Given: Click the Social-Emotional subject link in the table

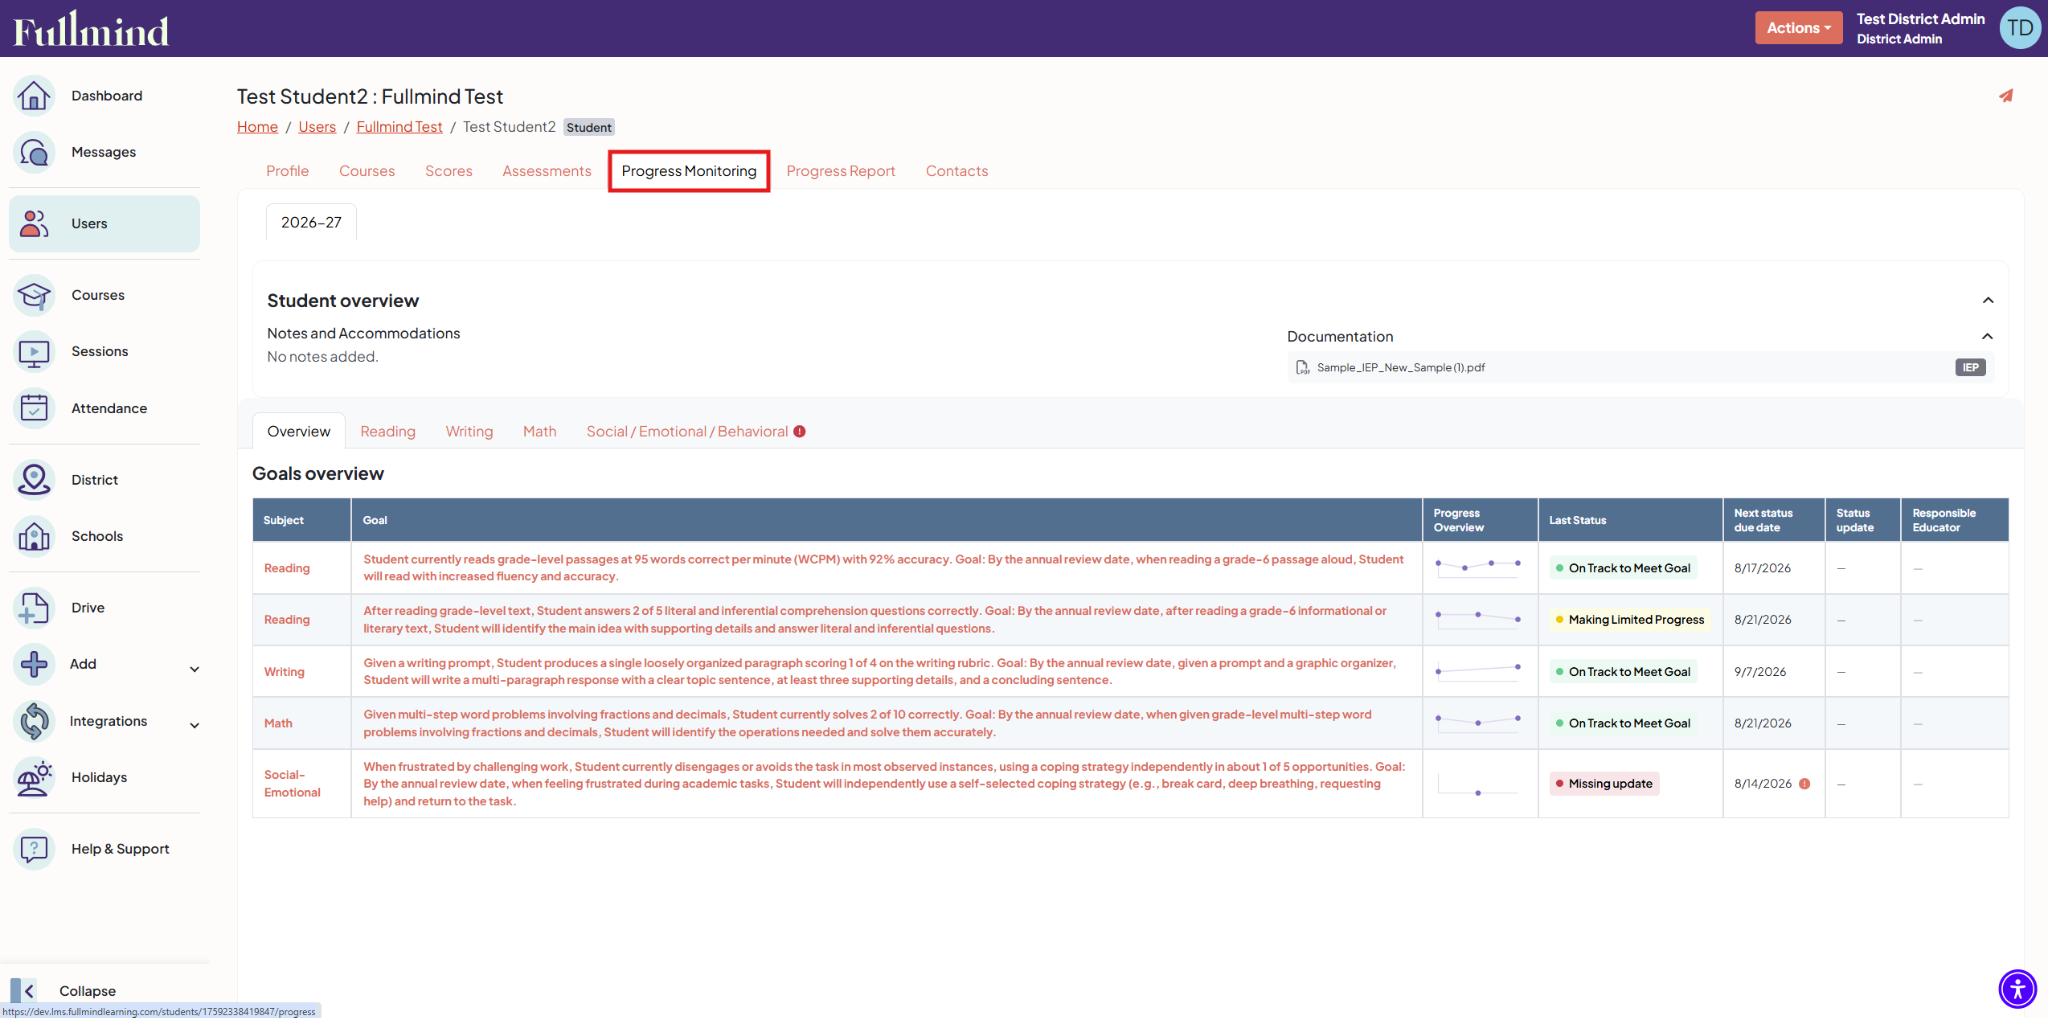Looking at the screenshot, I should 292,784.
